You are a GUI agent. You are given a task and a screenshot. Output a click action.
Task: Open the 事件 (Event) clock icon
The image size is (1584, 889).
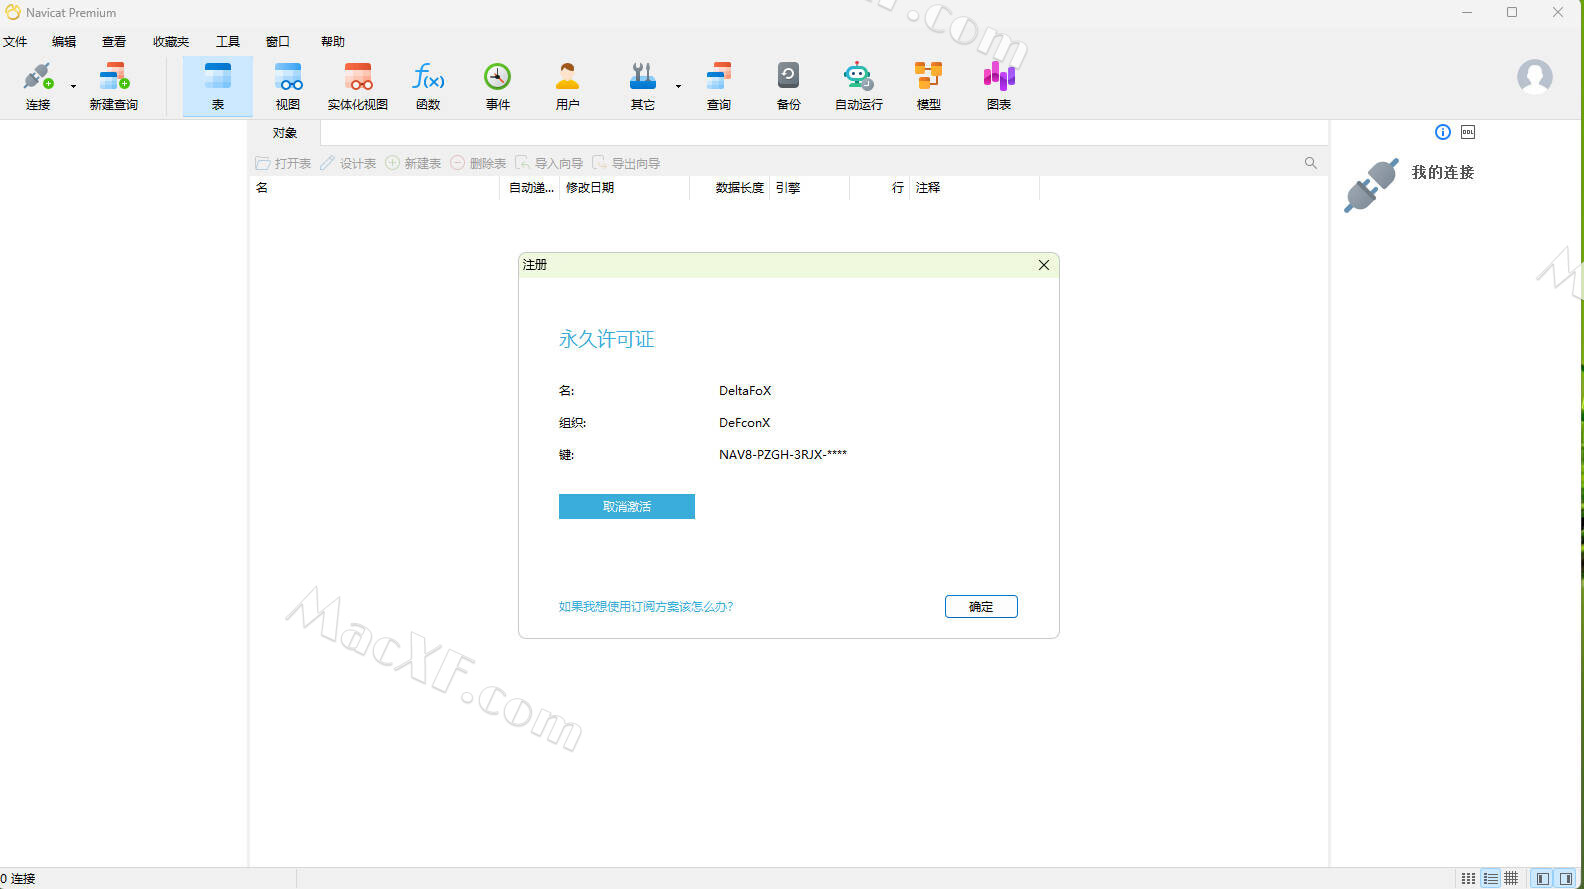[498, 86]
